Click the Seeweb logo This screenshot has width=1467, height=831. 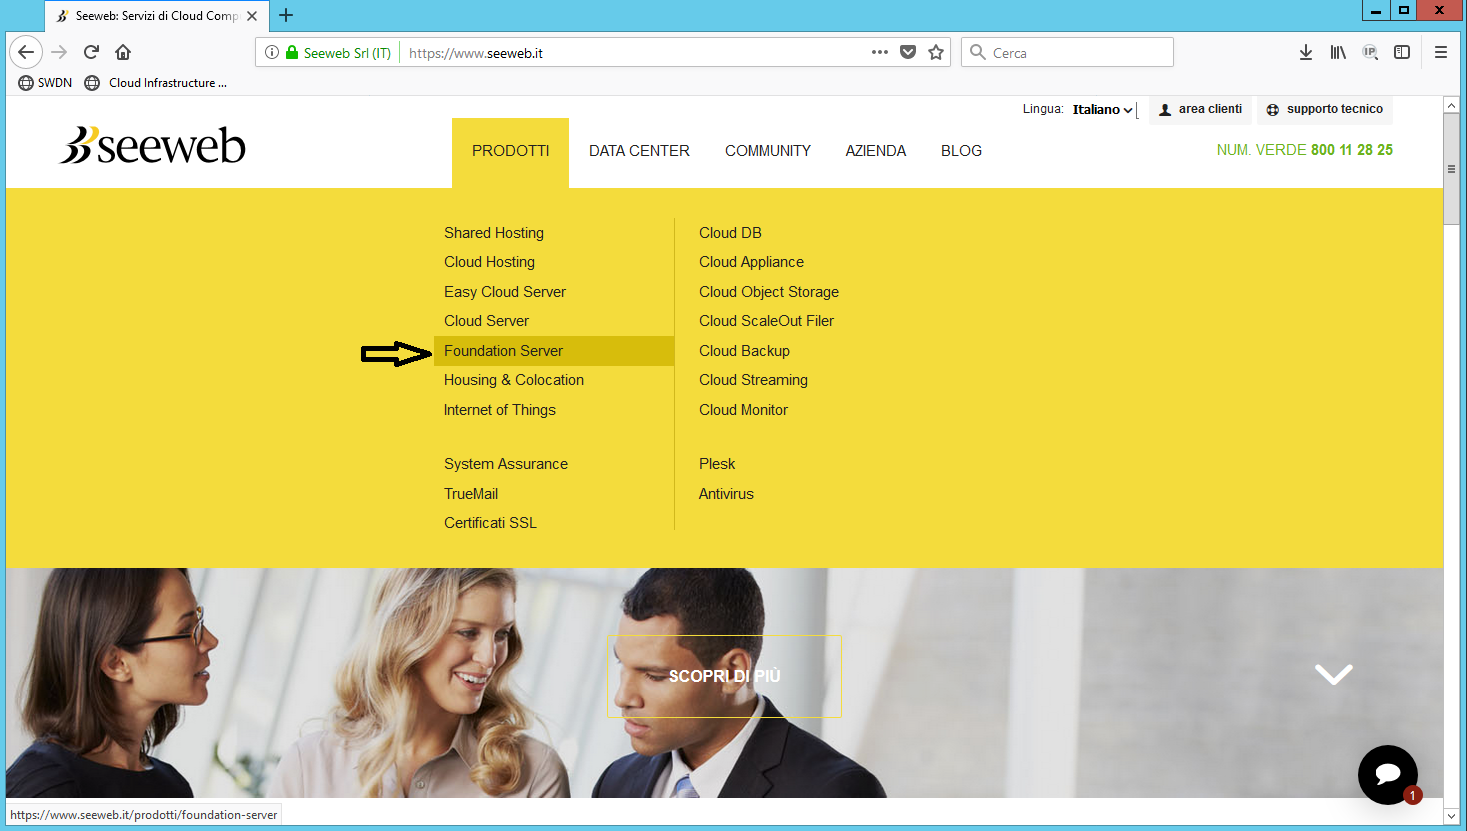tap(153, 146)
